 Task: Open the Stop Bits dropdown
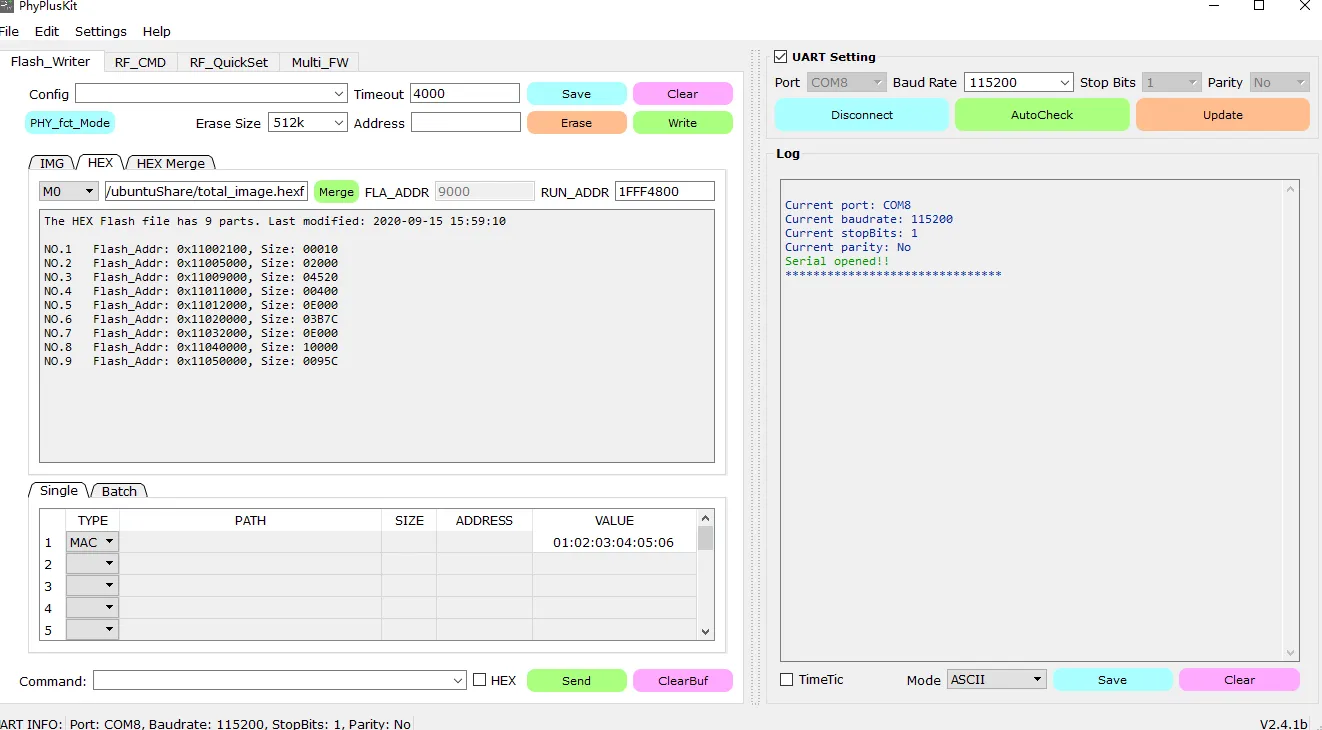click(x=1171, y=82)
